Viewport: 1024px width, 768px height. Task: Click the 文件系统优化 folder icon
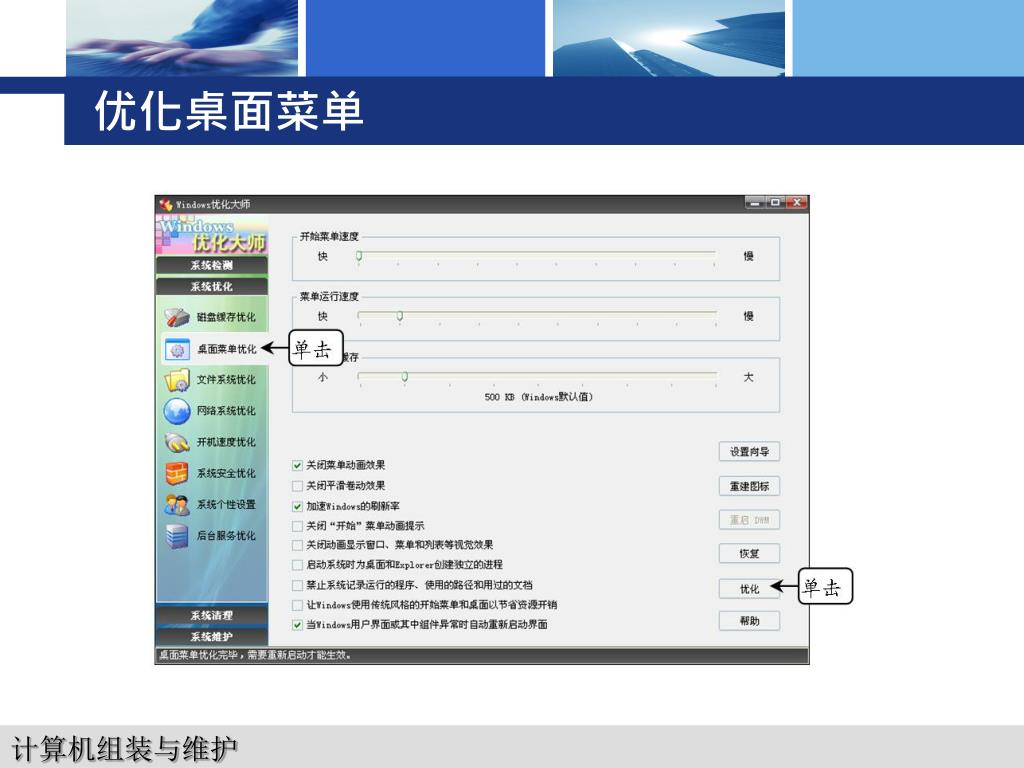pyautogui.click(x=177, y=380)
